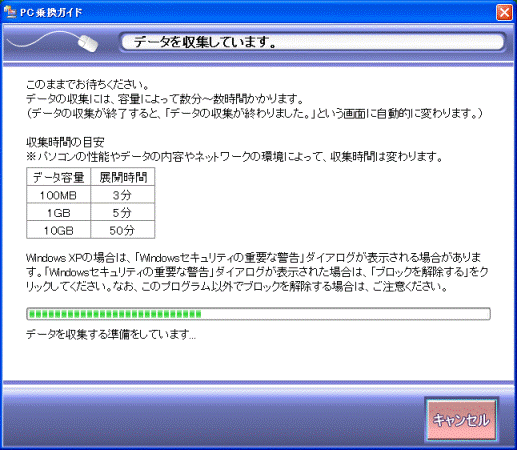517x450 pixels.
Task: Click the データを収集しています。 heading
Action: coord(205,42)
